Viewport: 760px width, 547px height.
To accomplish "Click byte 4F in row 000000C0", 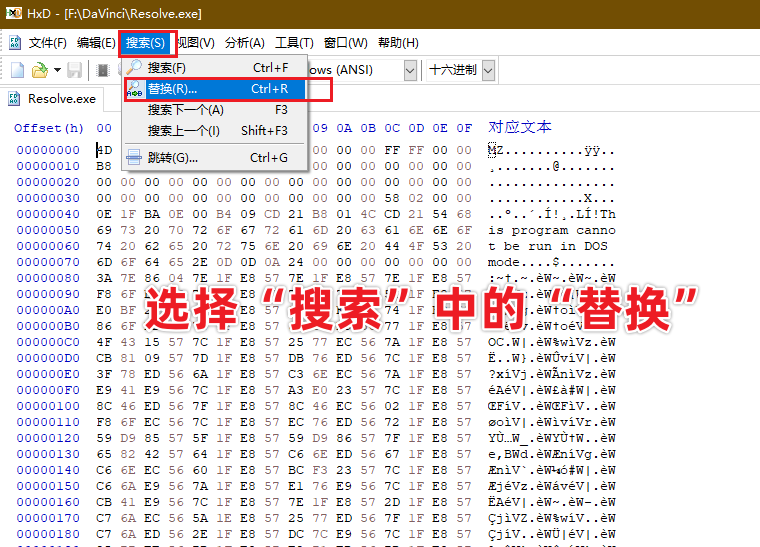I will (104, 342).
